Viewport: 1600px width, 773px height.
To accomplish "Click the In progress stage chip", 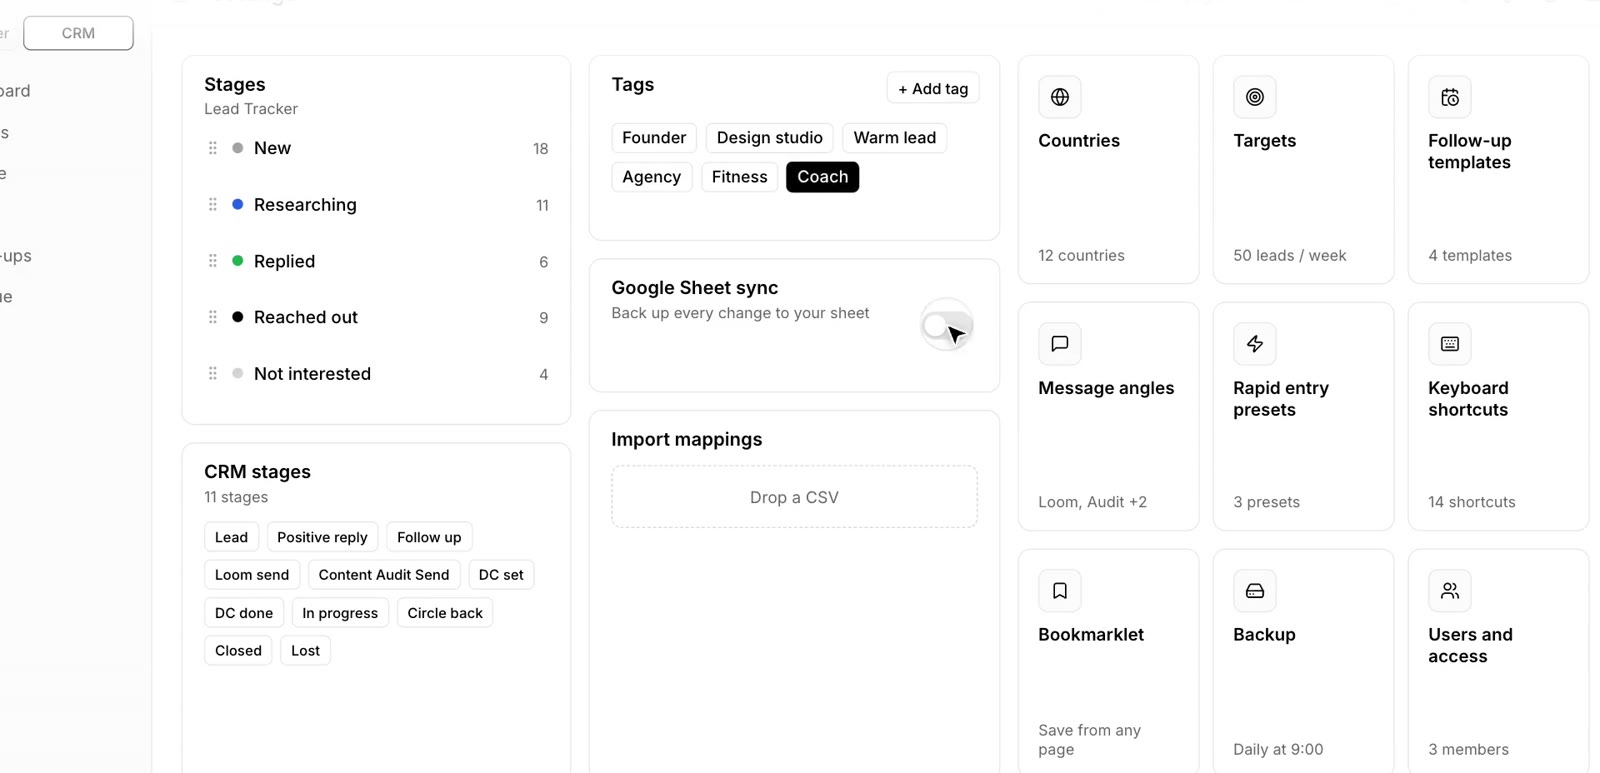I will click(x=340, y=613).
